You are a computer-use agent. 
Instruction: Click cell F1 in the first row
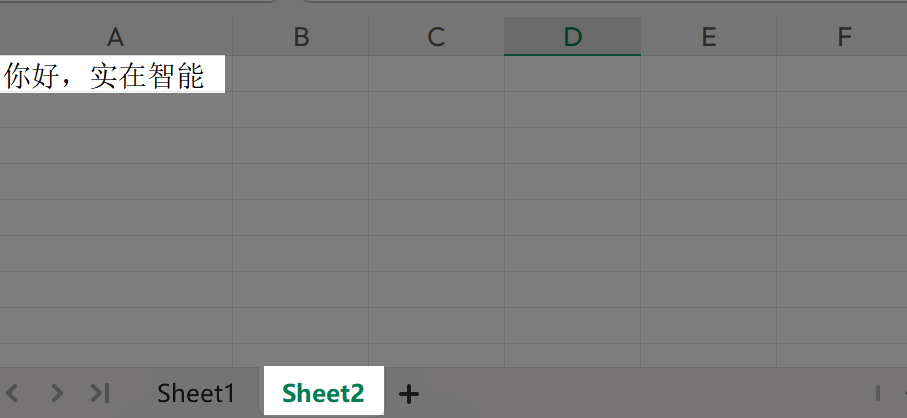(843, 75)
